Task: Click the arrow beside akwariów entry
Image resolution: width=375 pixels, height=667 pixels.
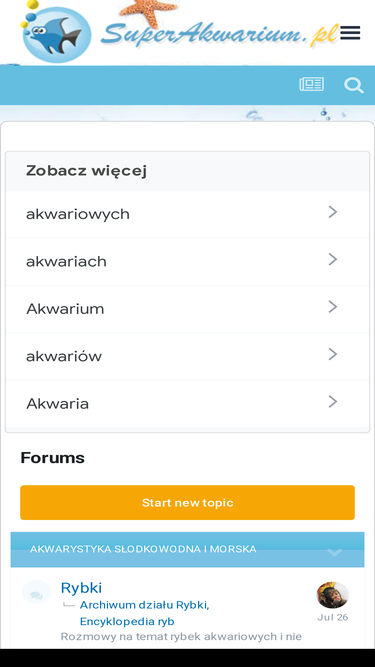Action: [333, 354]
